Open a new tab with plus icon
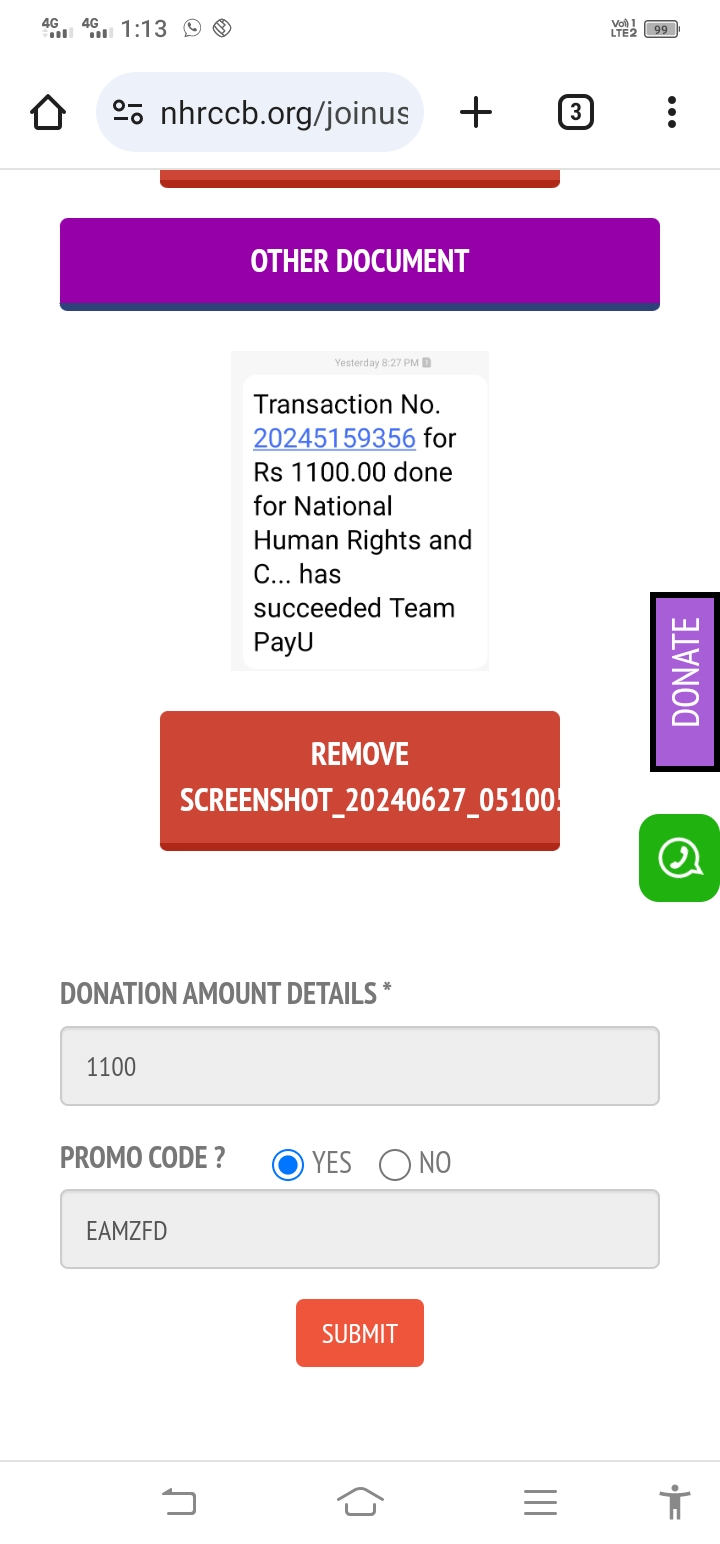Viewport: 720px width, 1544px height. [x=476, y=113]
